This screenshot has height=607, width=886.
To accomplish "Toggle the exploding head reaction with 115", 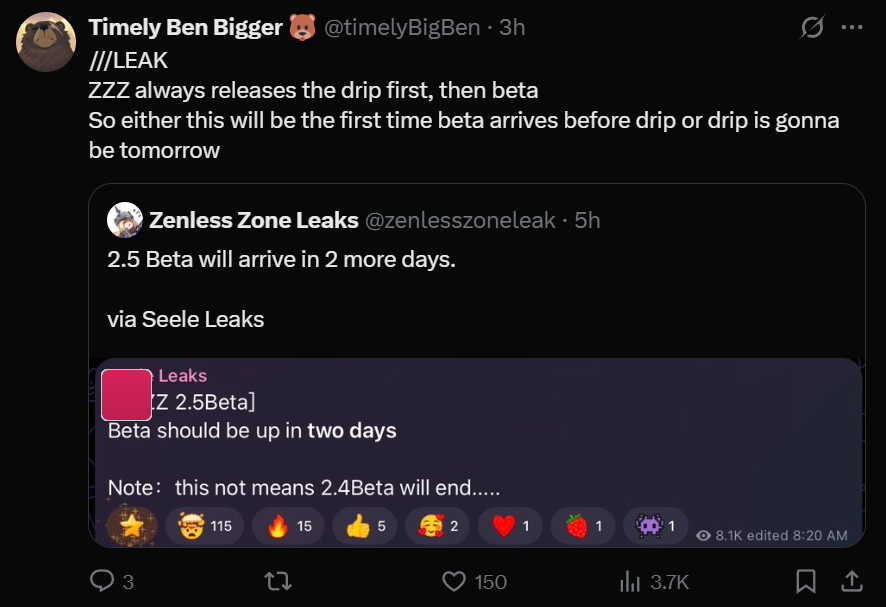I will pos(204,526).
